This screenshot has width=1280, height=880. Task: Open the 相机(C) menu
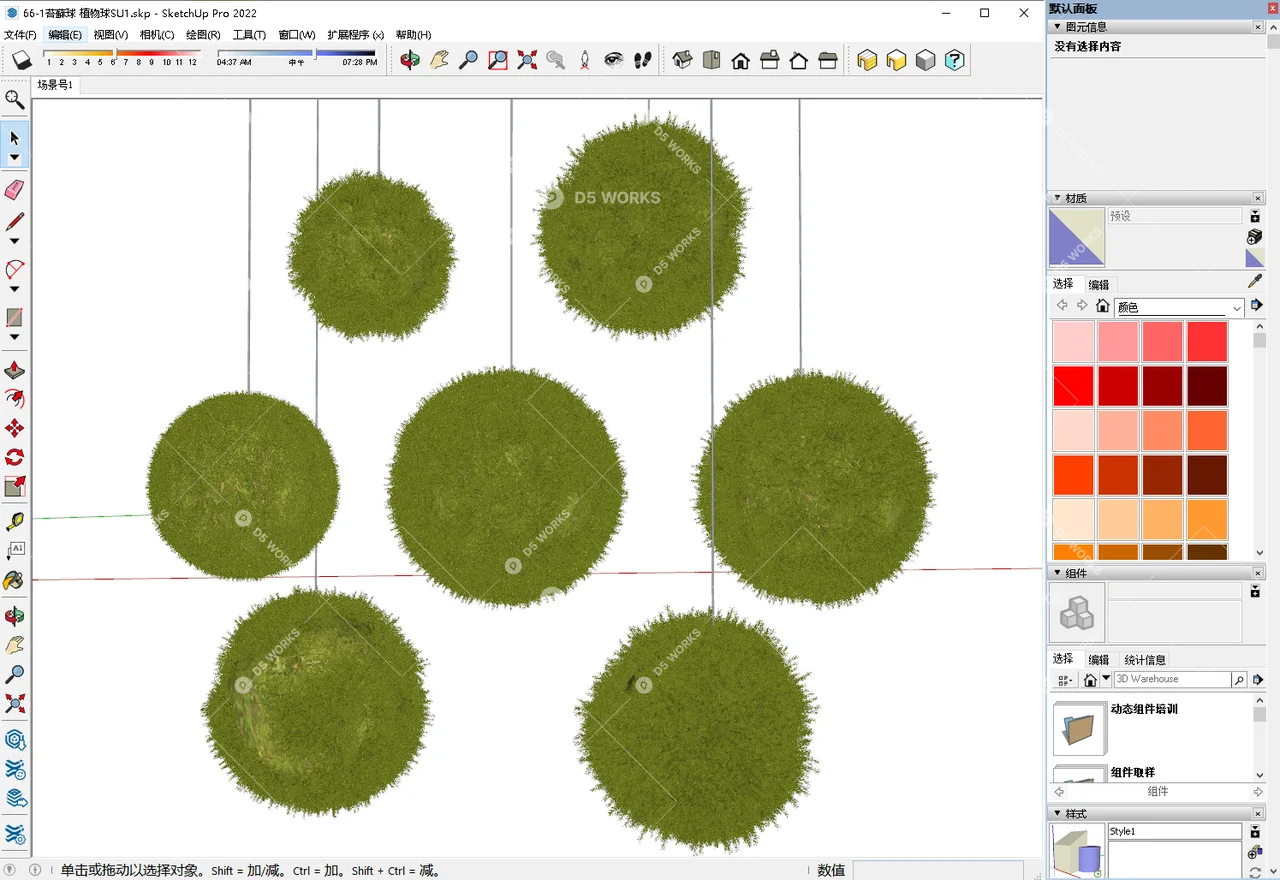[156, 35]
